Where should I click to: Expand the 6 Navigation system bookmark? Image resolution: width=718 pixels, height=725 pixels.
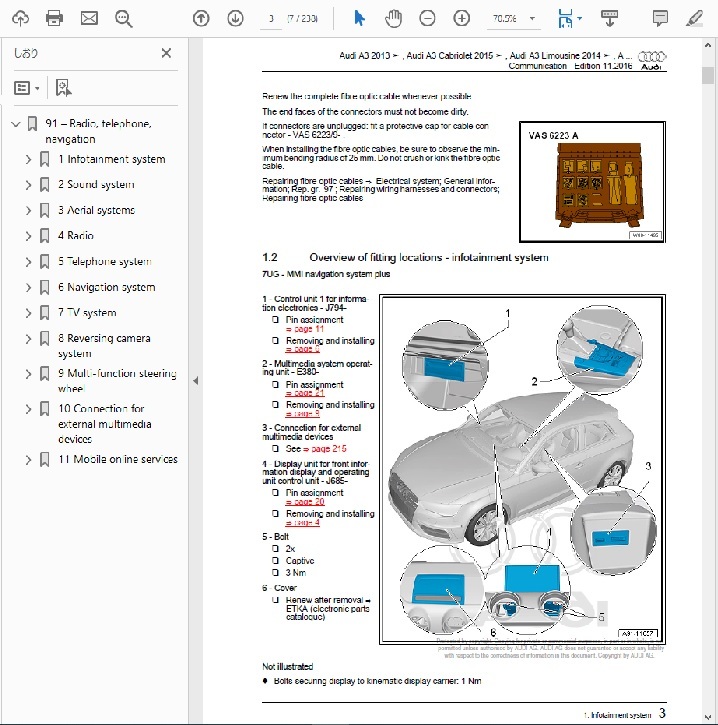pyautogui.click(x=28, y=288)
